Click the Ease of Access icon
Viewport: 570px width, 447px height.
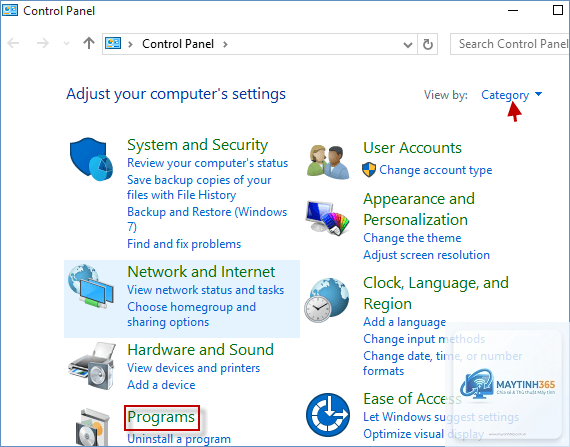(x=328, y=415)
